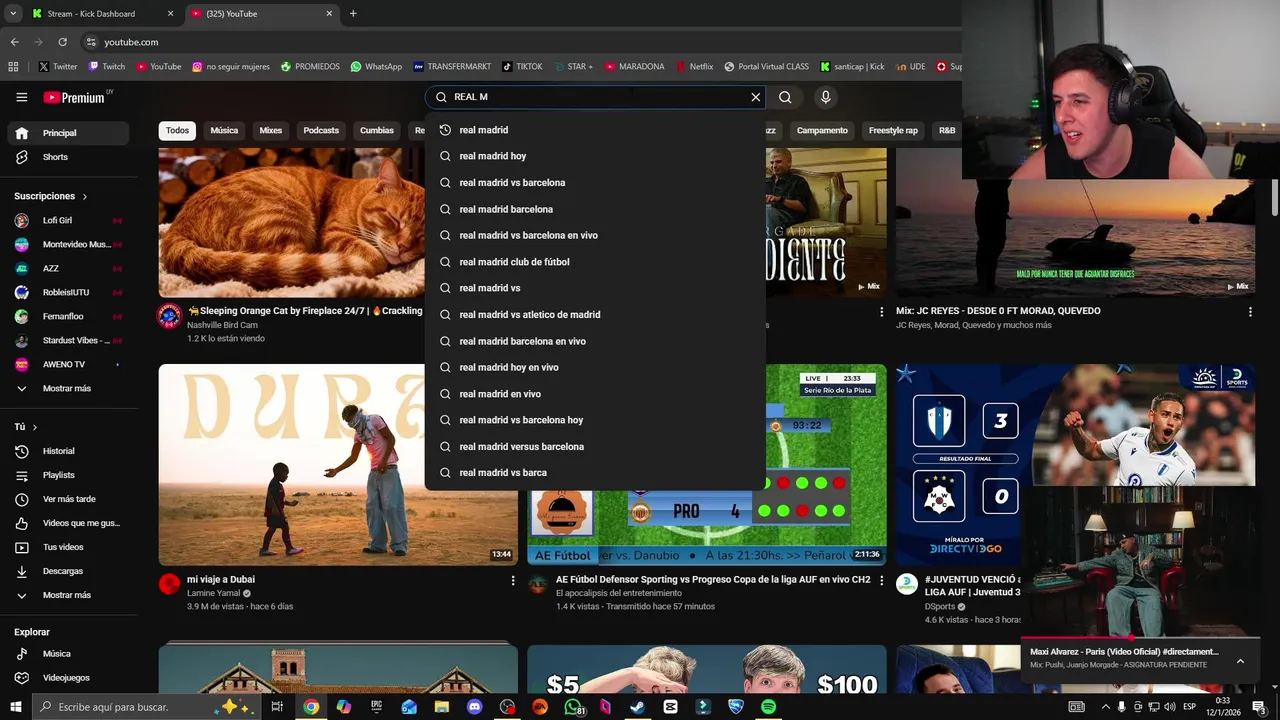
Task: Select the Cumbias filter chip
Action: pos(377,130)
